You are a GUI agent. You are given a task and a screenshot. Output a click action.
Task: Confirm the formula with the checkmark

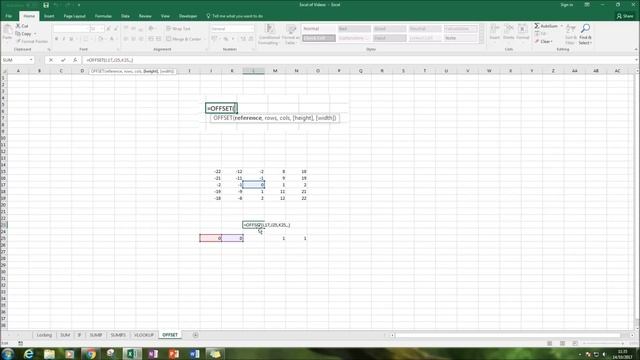tap(63, 60)
